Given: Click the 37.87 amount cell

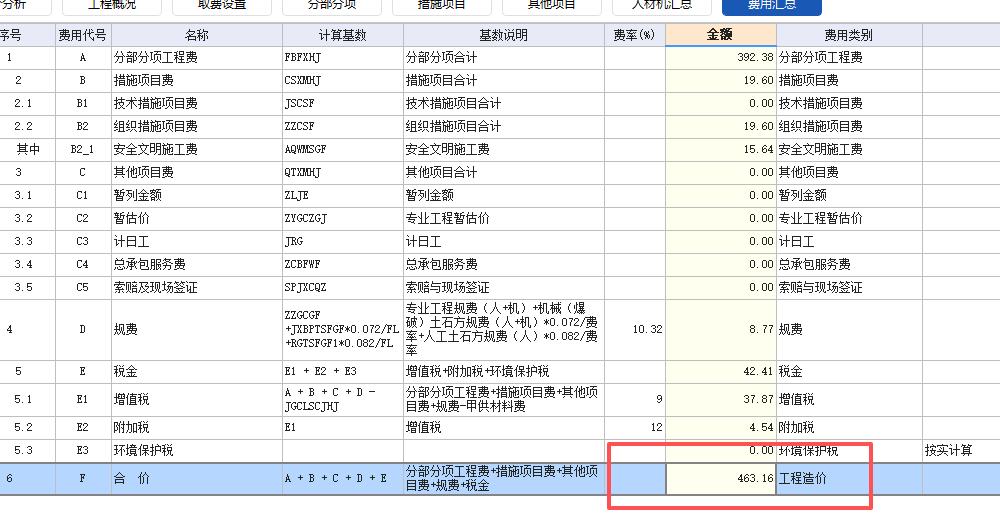Looking at the screenshot, I should [x=721, y=399].
